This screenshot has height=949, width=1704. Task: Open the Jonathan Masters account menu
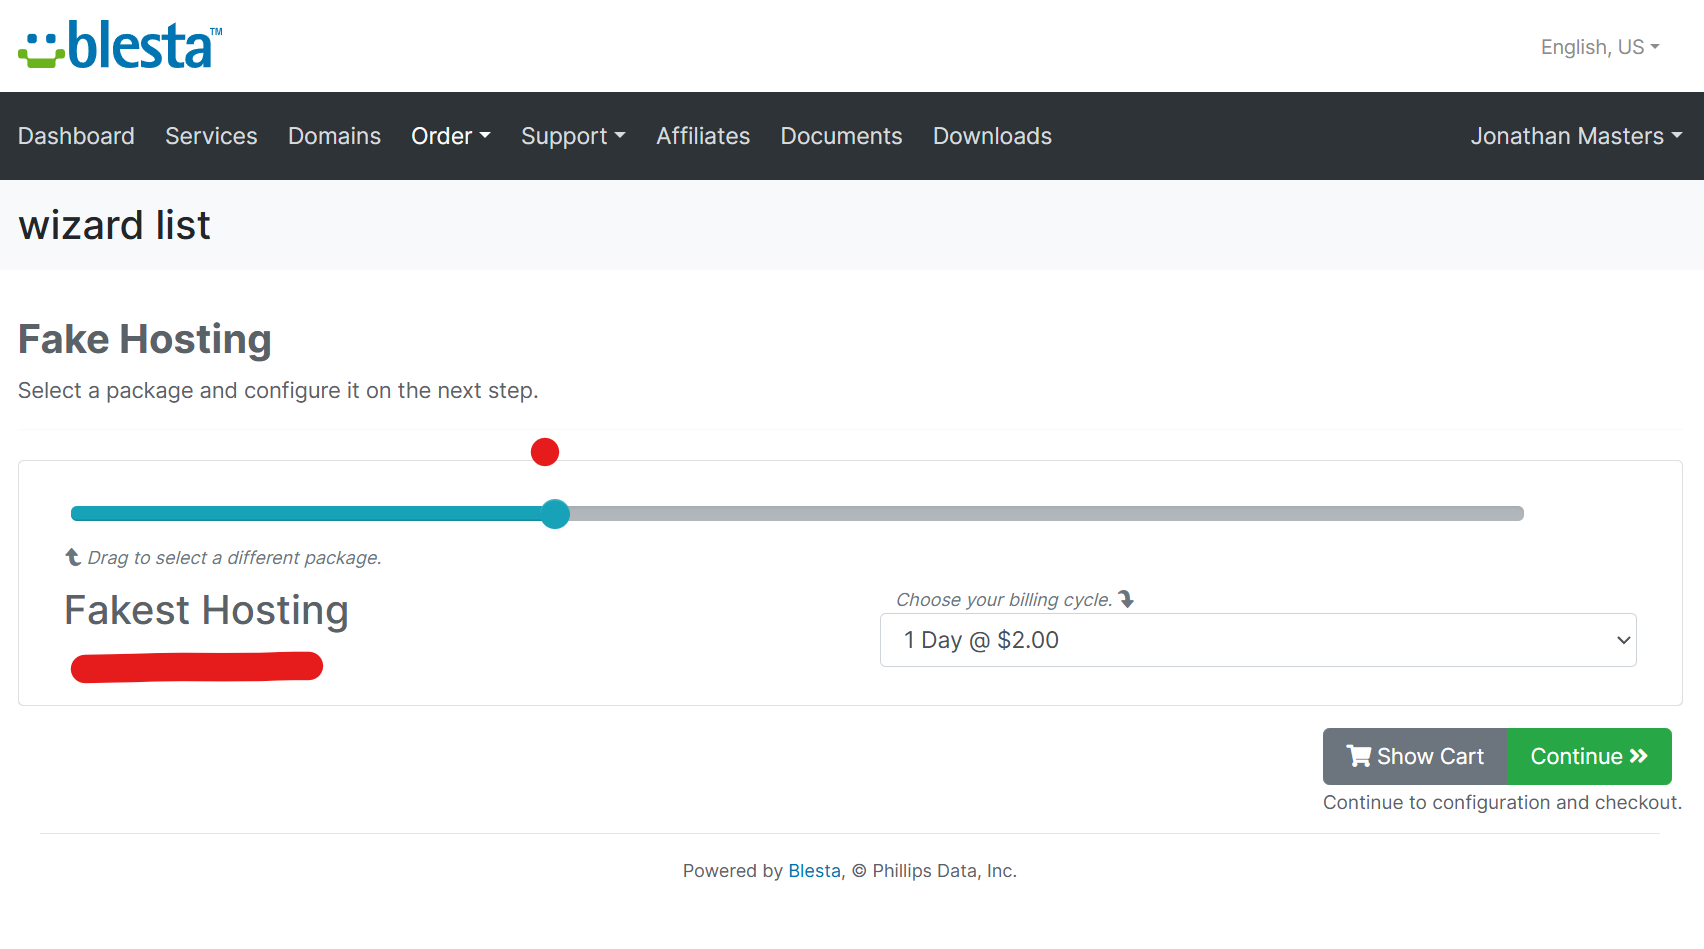coord(1575,136)
